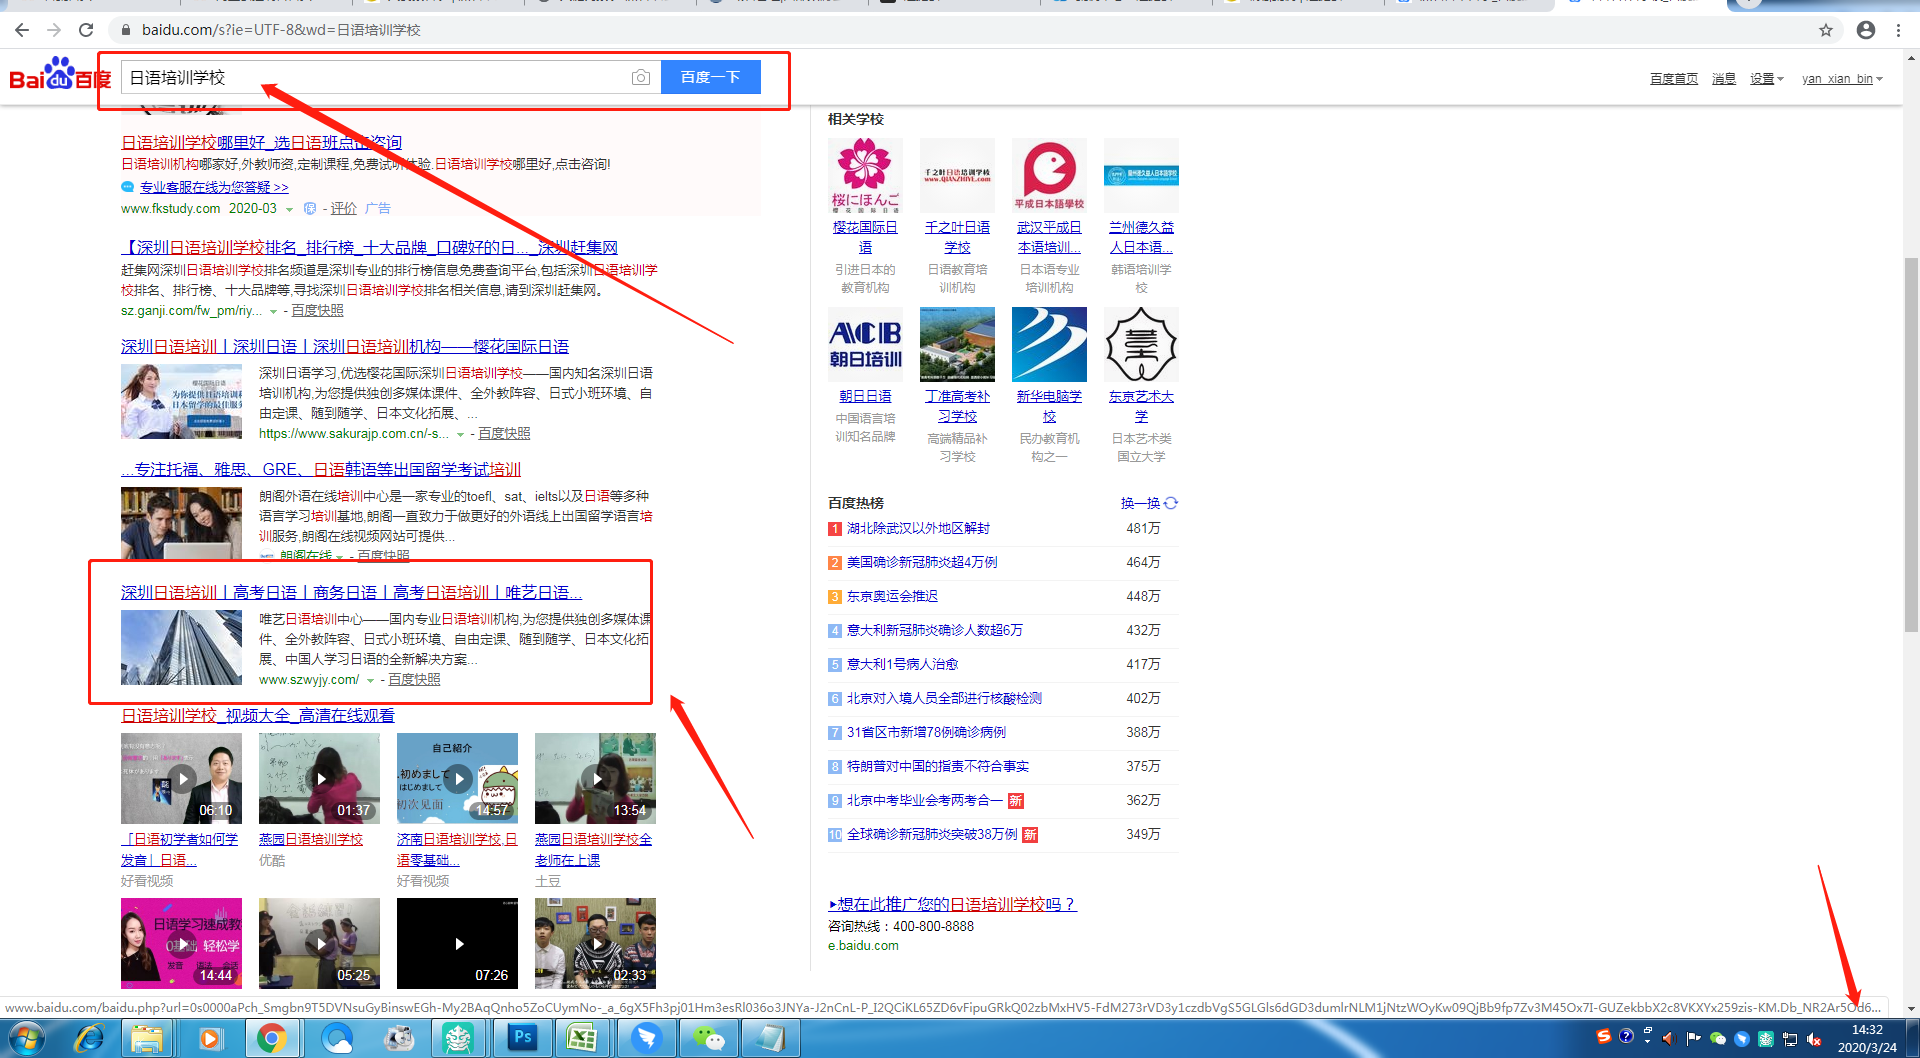Click the Sogou input S tray icon
Image resolution: width=1920 pixels, height=1058 pixels.
[x=1603, y=1037]
